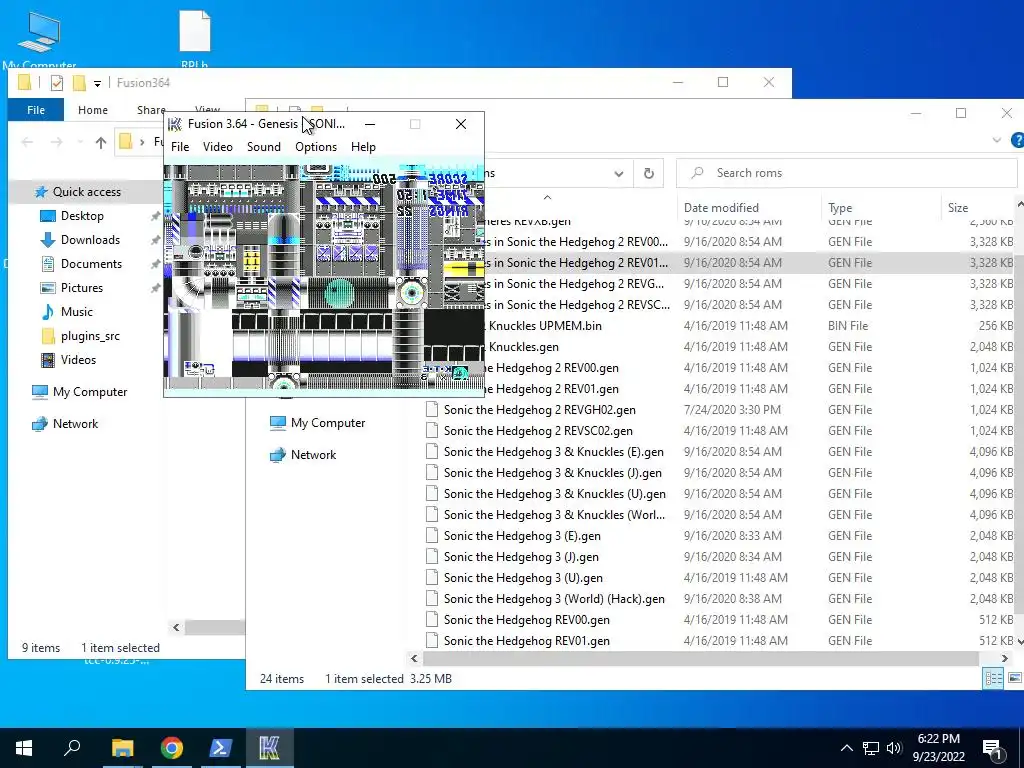Select the Knuckles UPMEM.bin file row
Screen dimensions: 1024x768
pyautogui.click(x=750, y=326)
